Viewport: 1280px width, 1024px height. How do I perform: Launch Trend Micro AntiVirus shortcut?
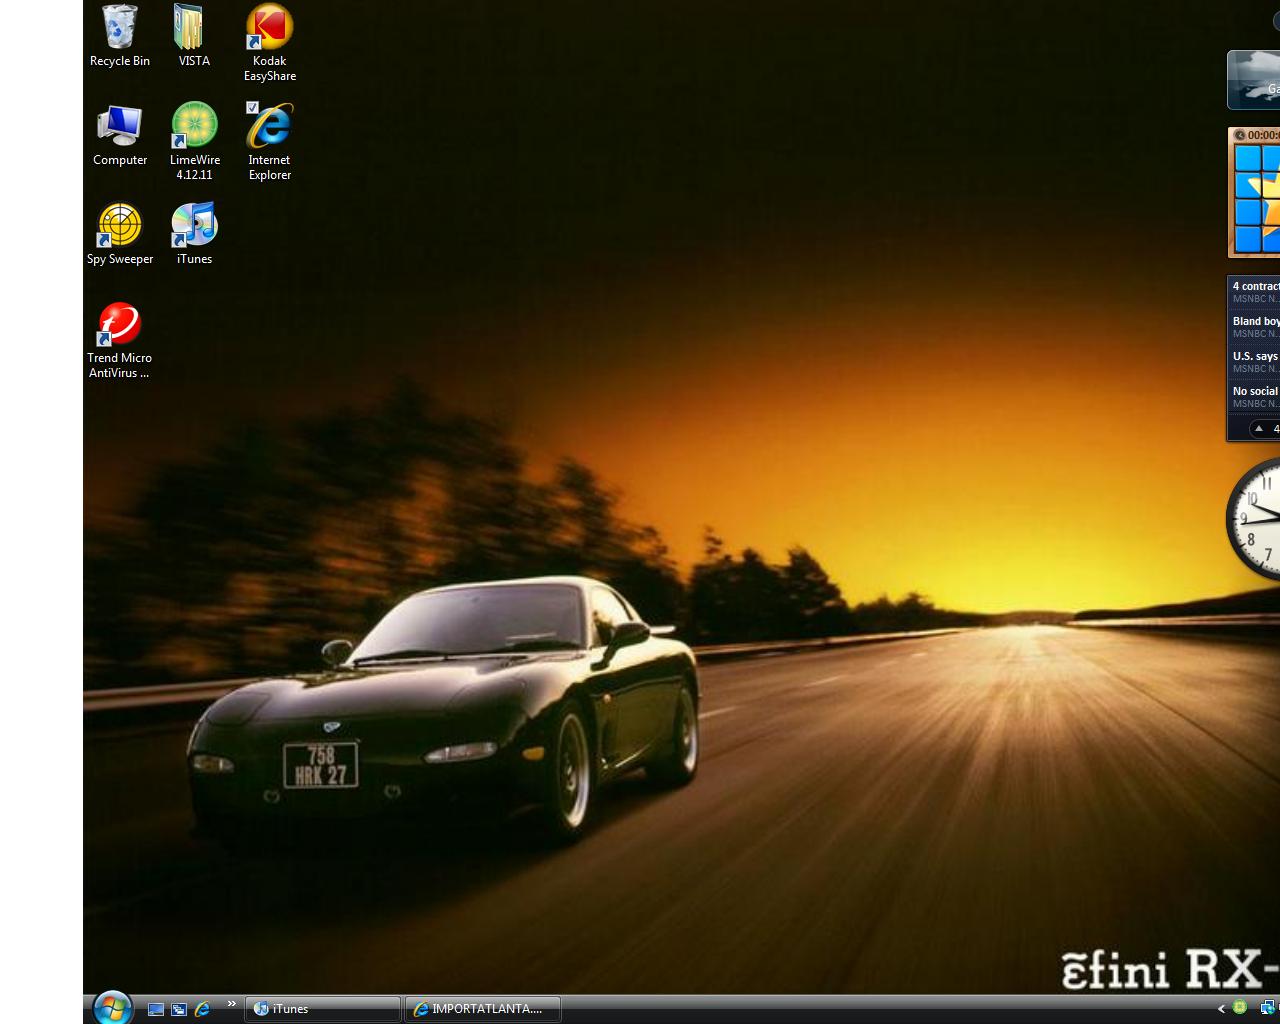click(119, 326)
